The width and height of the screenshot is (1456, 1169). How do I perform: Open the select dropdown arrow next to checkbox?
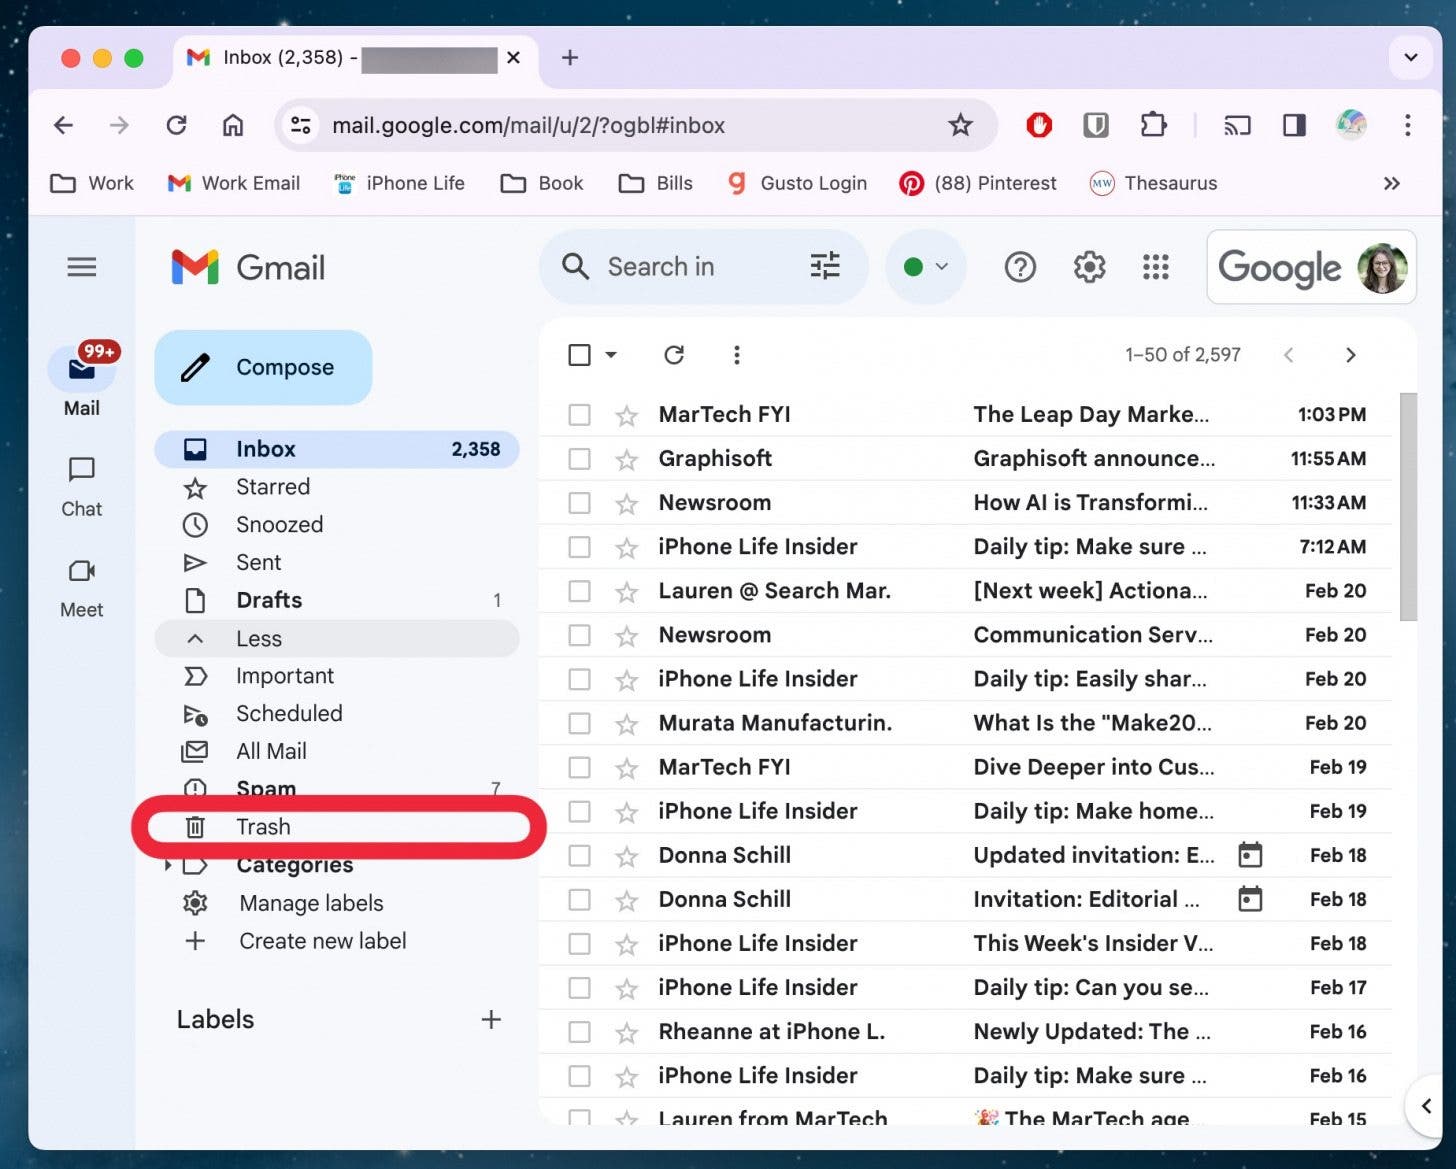[x=611, y=355]
